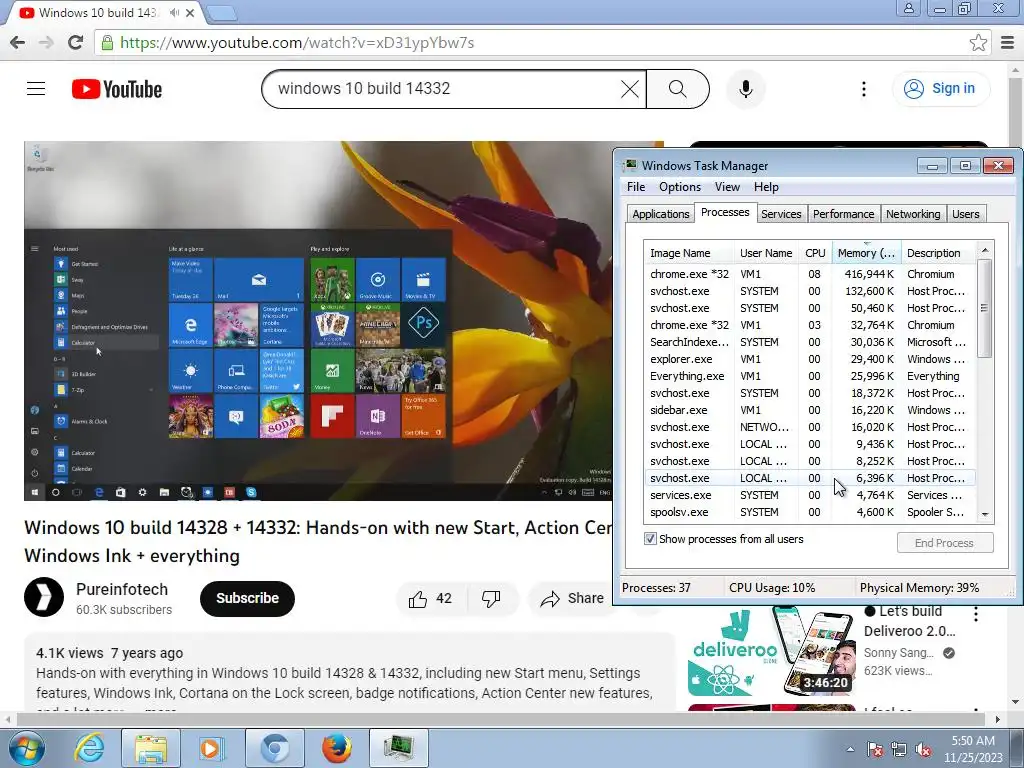The width and height of the screenshot is (1024, 768).
Task: Click the End Process button
Action: click(945, 543)
